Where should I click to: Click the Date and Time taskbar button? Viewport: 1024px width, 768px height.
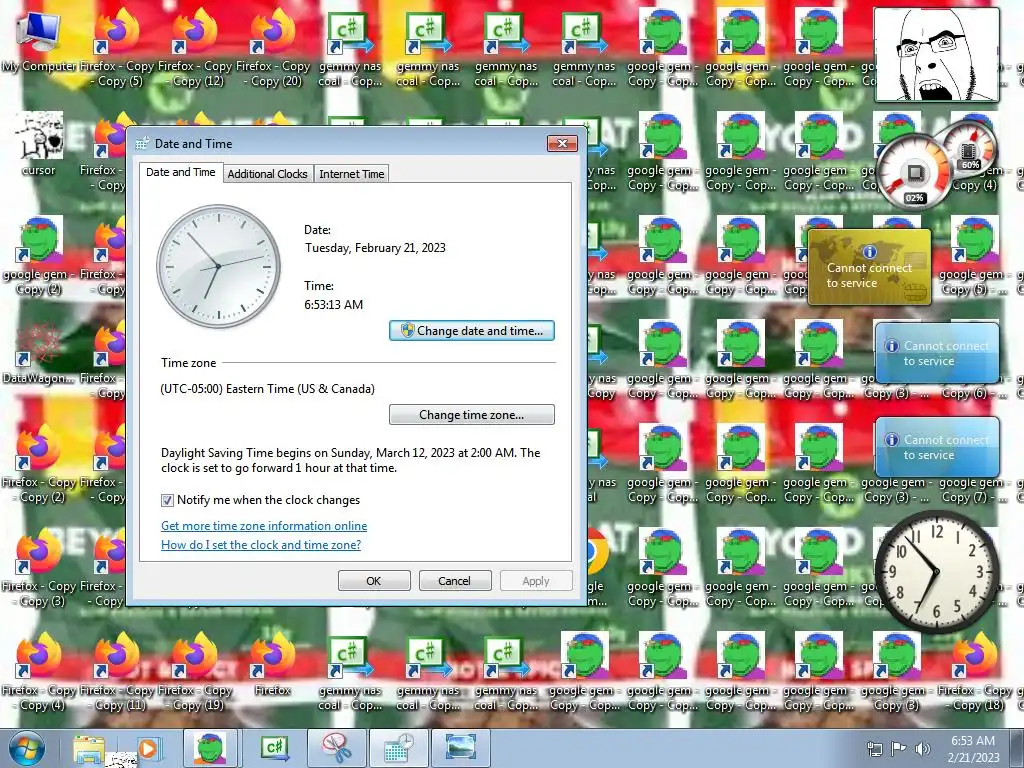point(399,748)
